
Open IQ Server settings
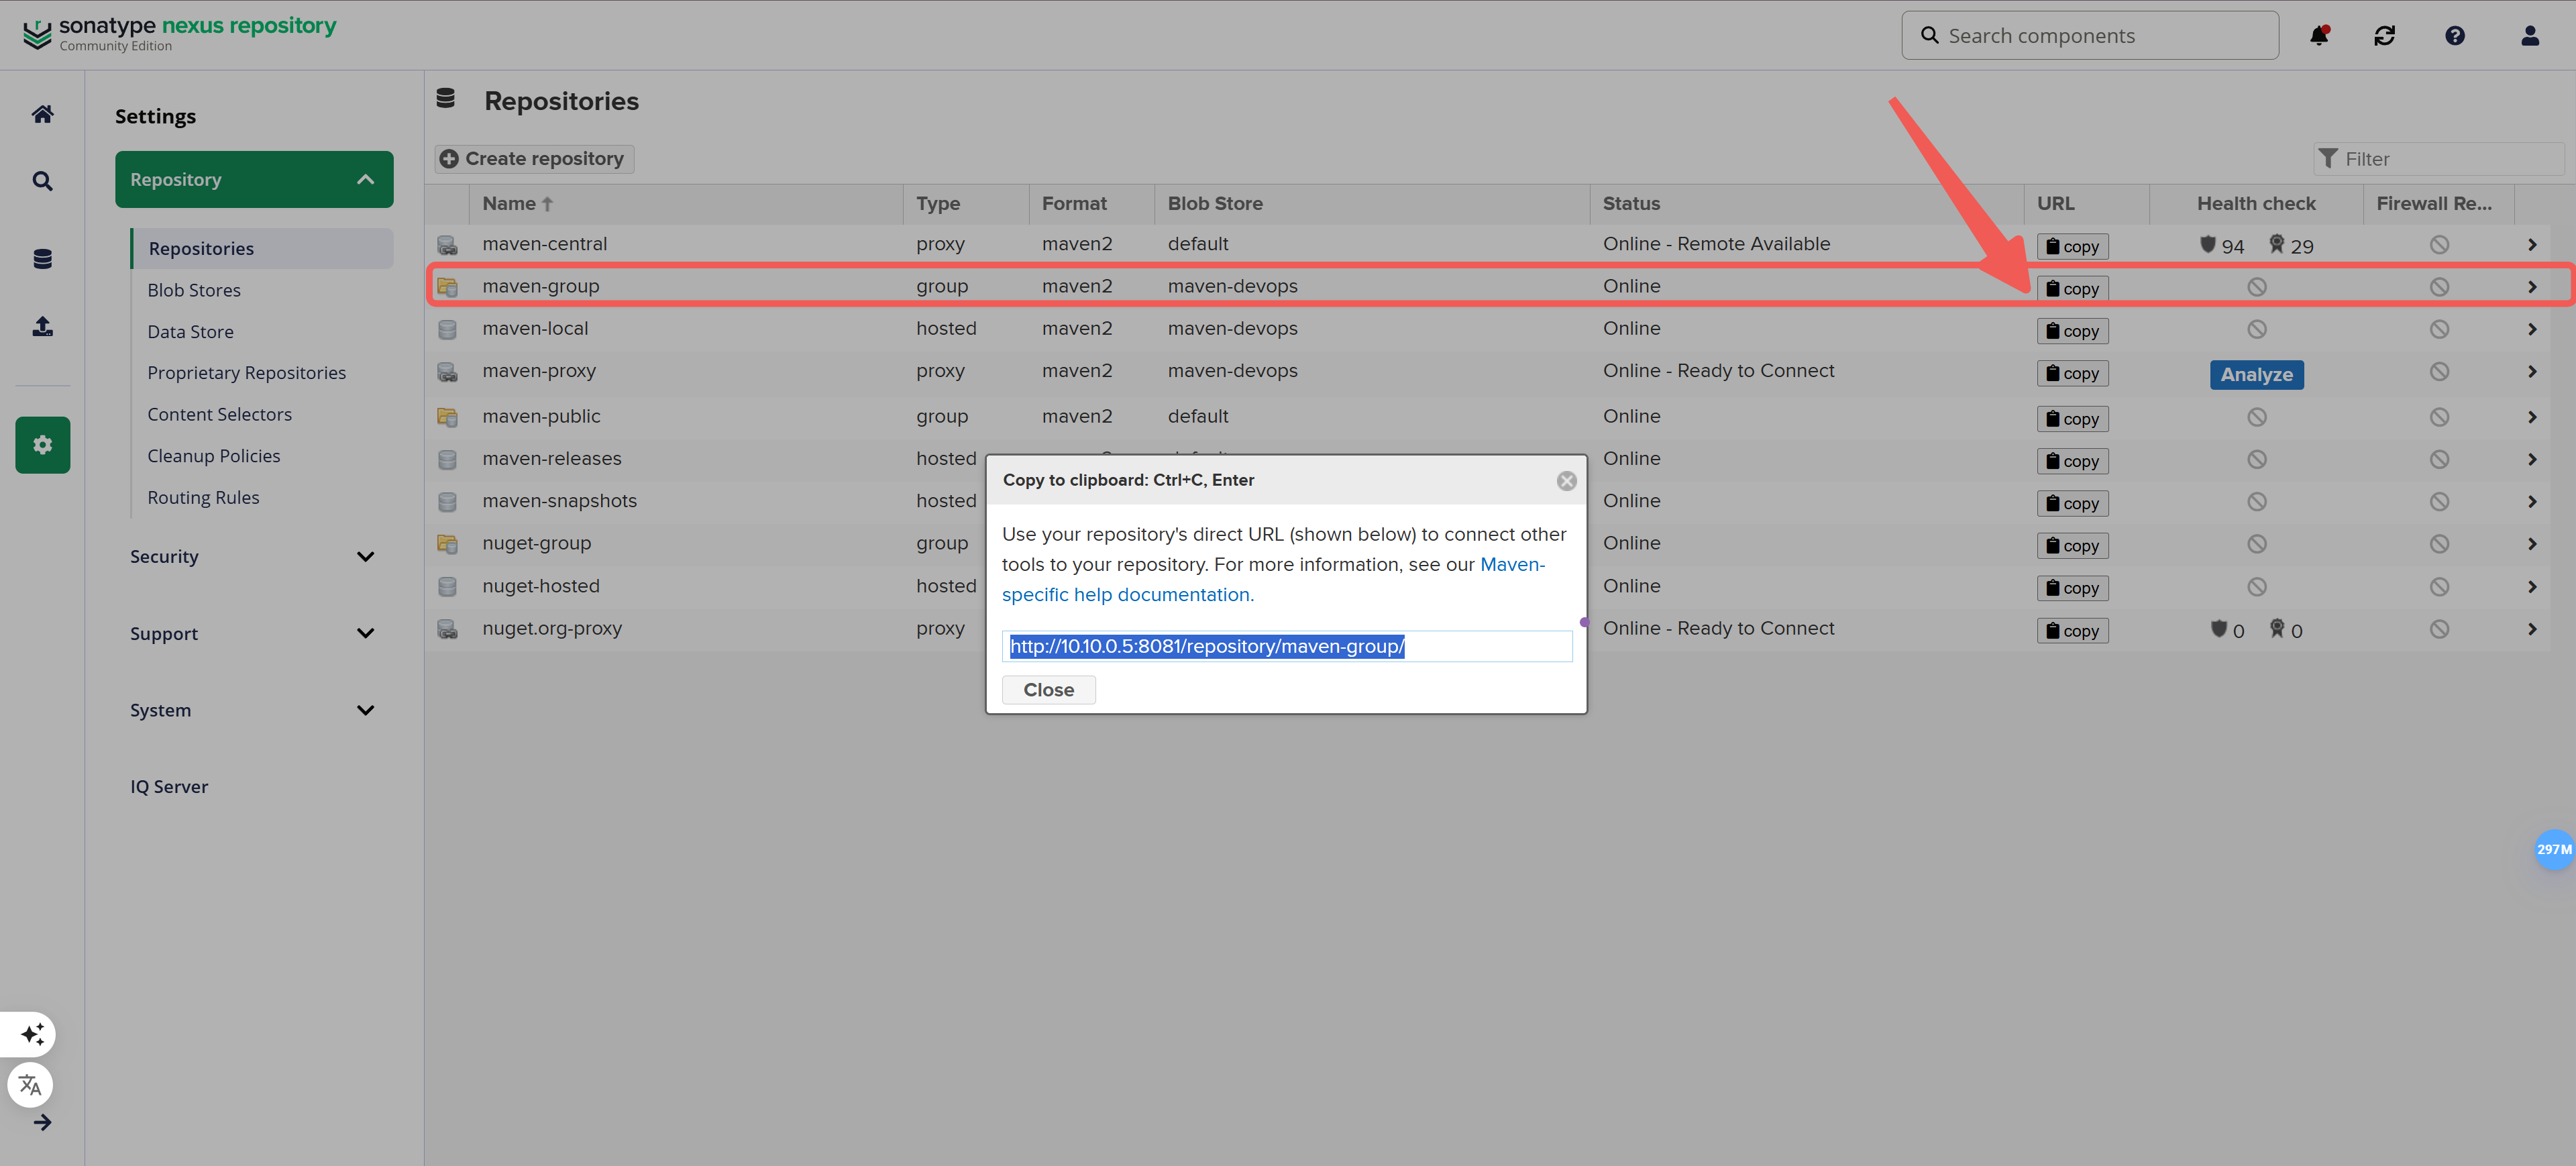(169, 787)
